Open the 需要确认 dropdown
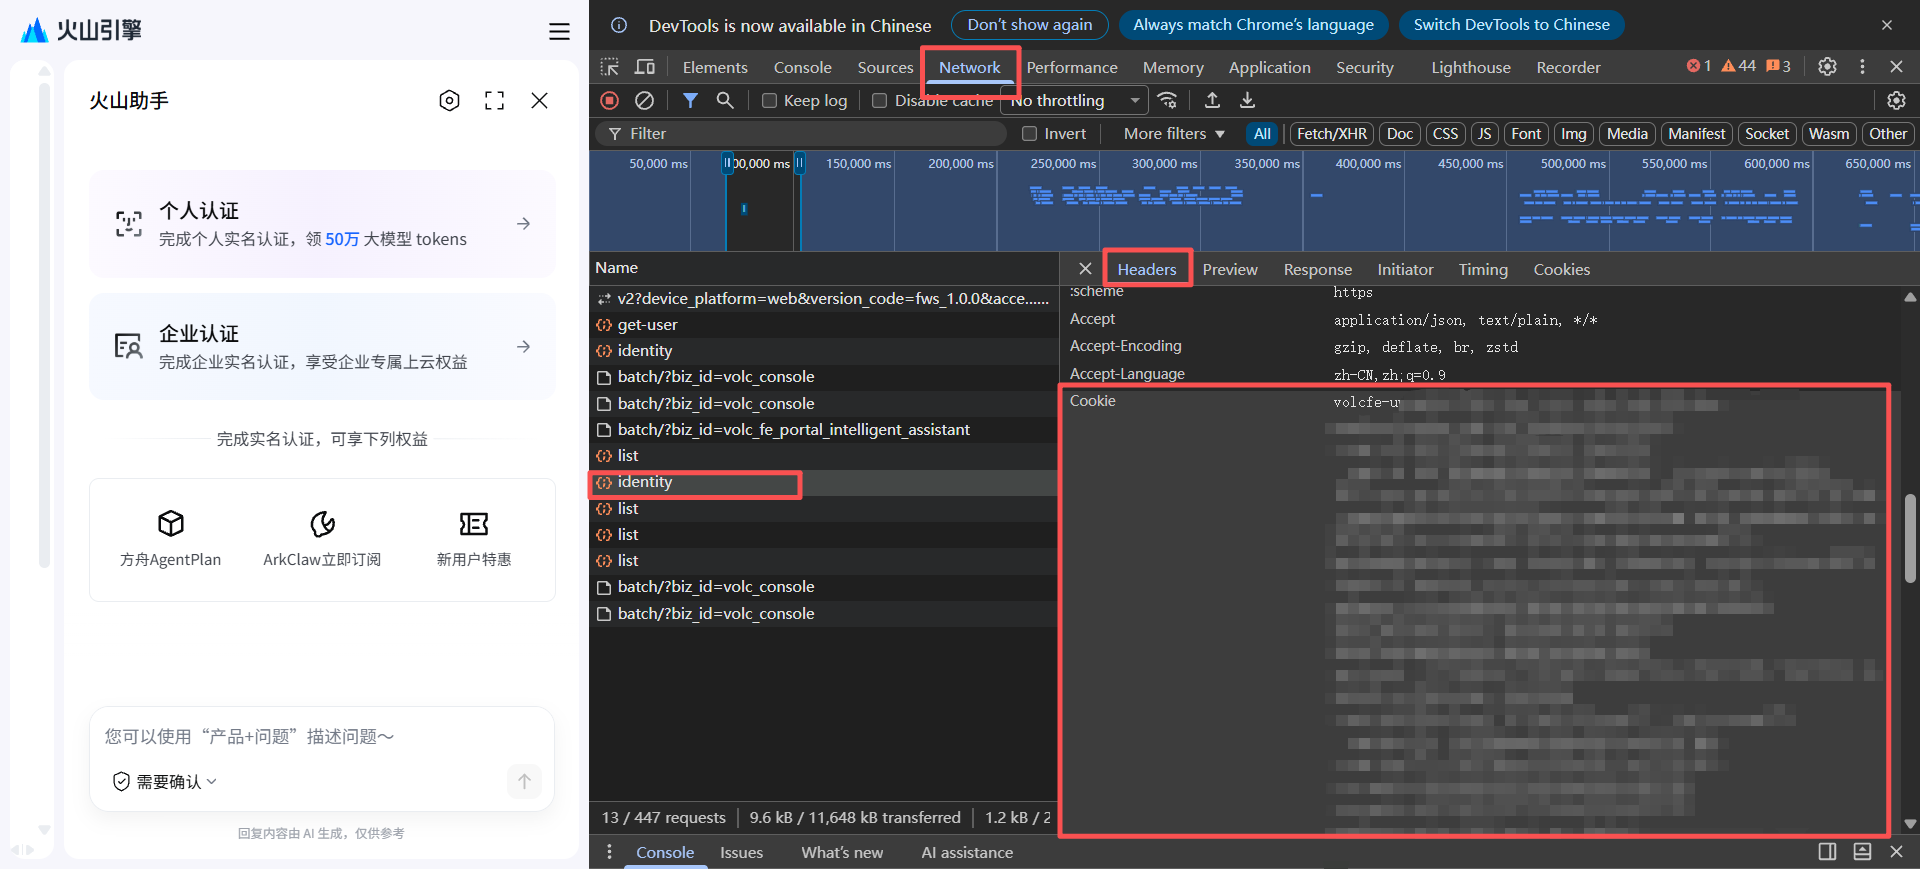This screenshot has width=1920, height=869. pos(165,781)
